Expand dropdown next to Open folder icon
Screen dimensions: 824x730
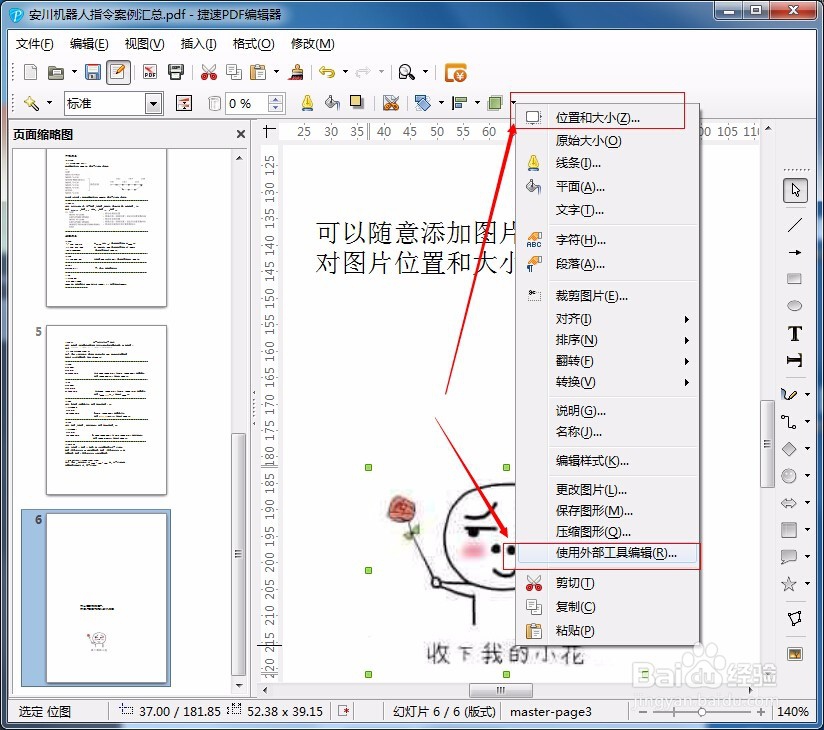point(74,71)
